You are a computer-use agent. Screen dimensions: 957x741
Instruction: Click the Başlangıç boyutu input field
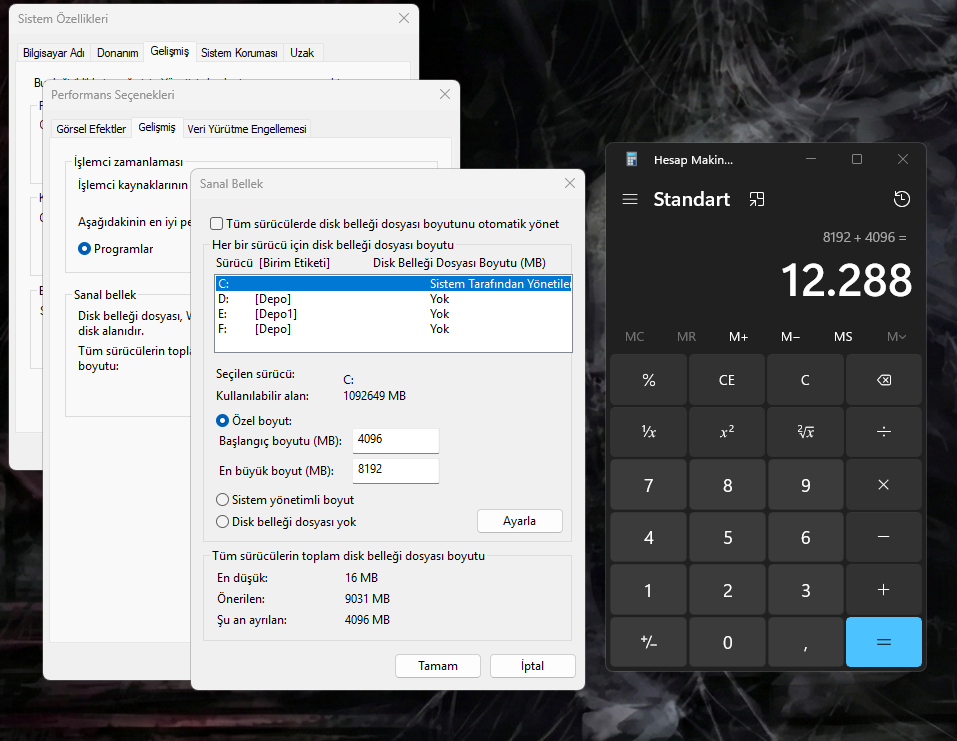click(x=395, y=440)
